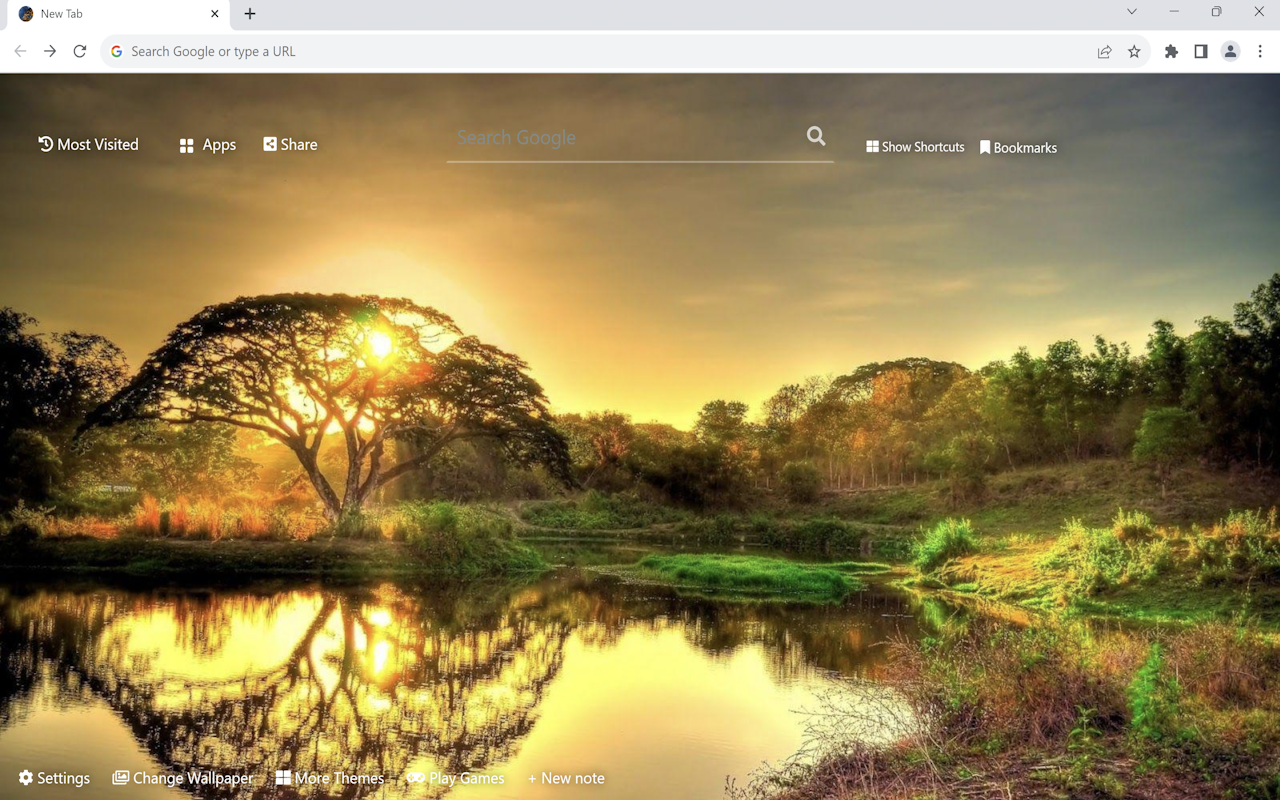Open the browser side panel icon
The height and width of the screenshot is (800, 1280).
pos(1200,51)
